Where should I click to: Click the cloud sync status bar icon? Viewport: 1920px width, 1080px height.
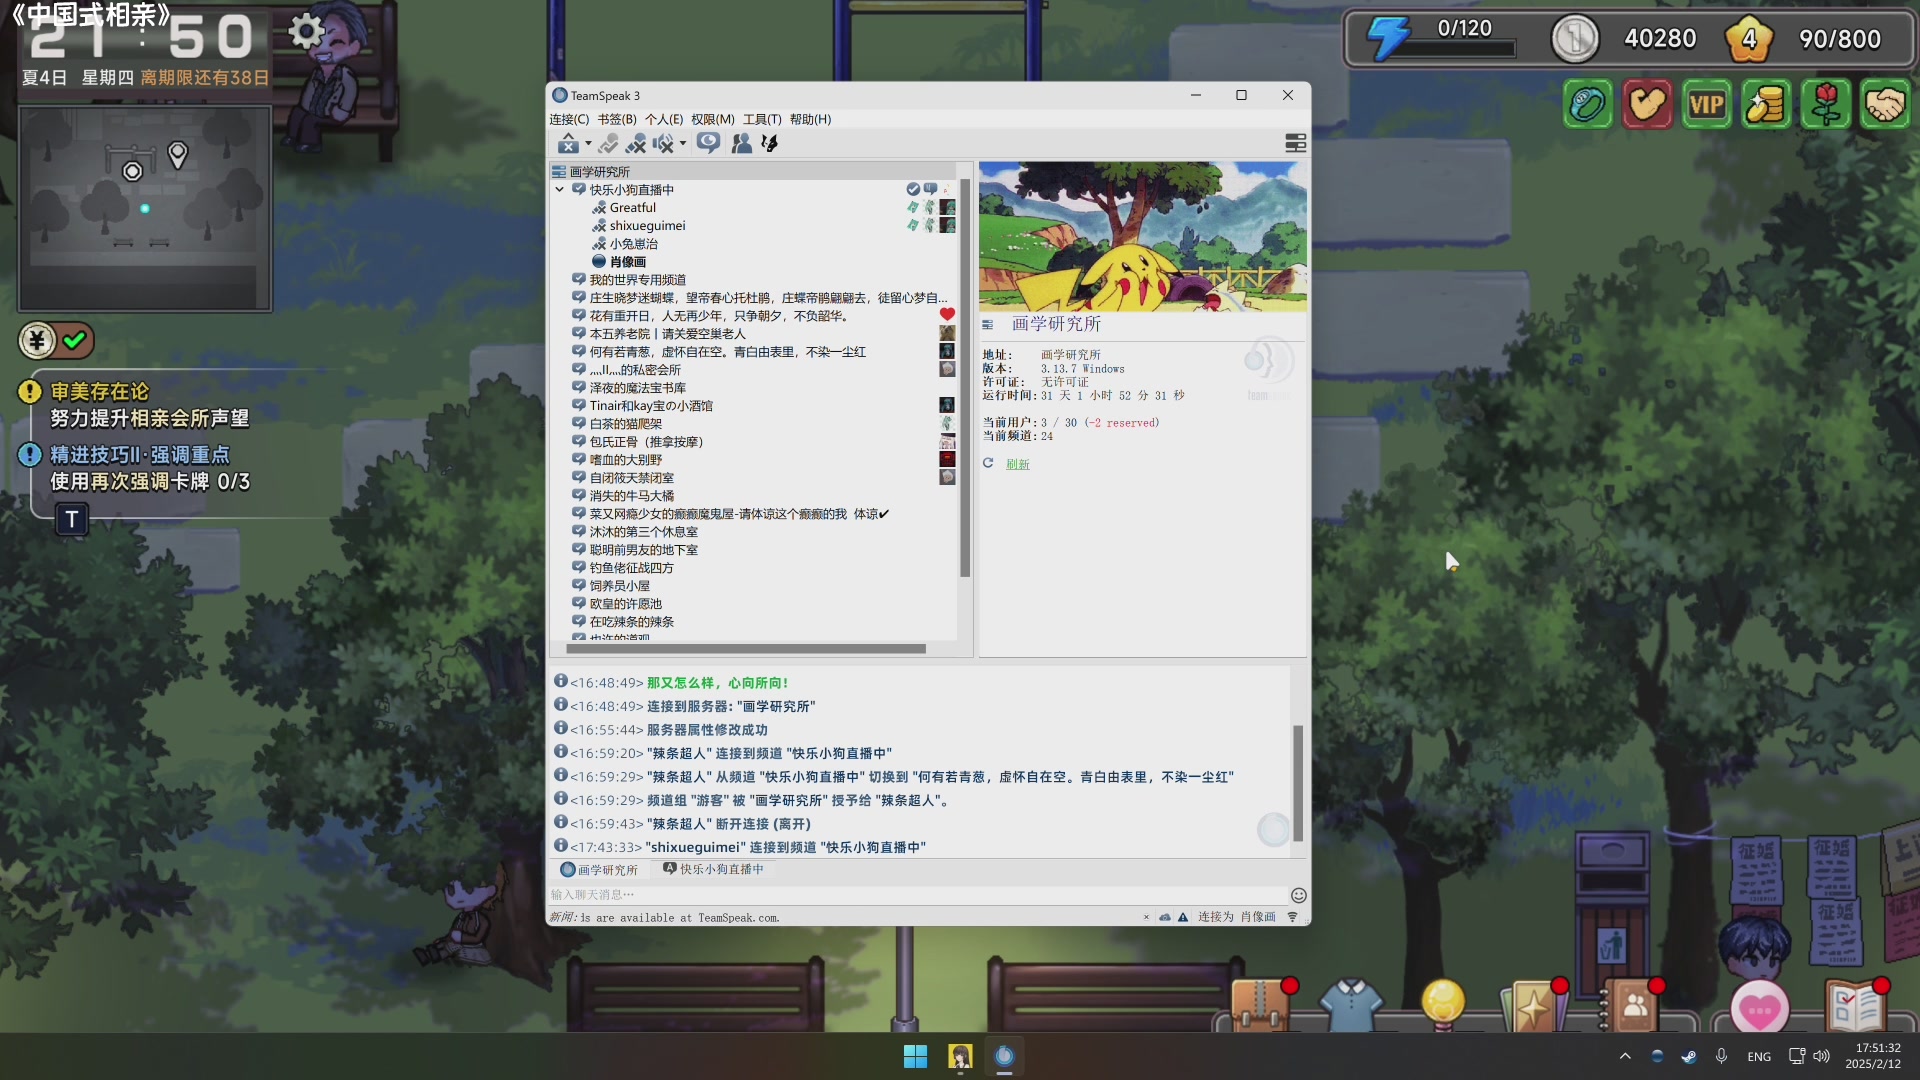[1165, 917]
